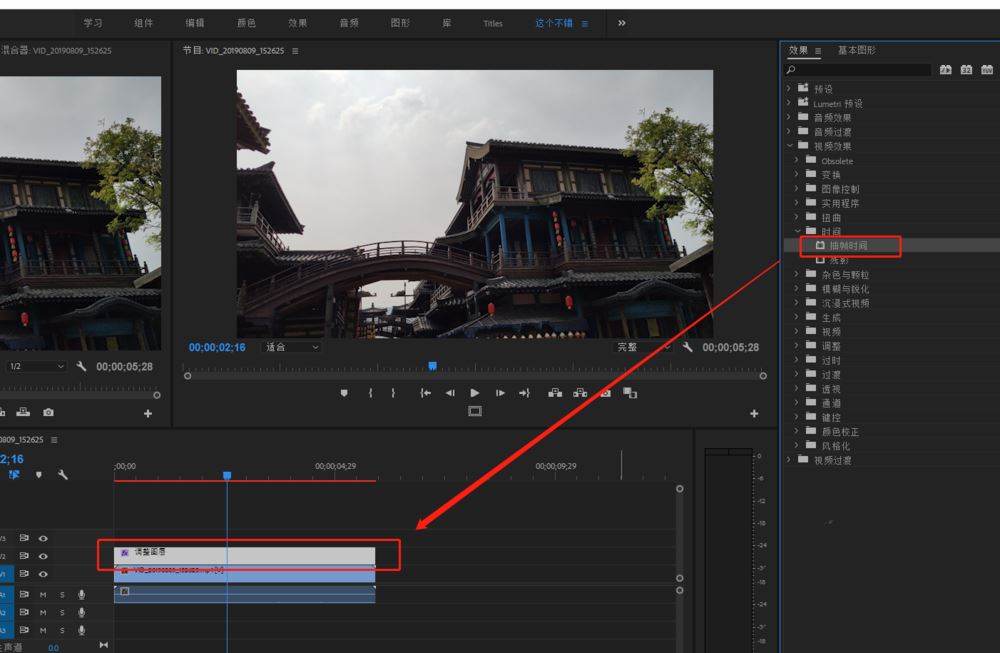Click the 0.0 audio level value
The image size is (1000, 653).
52,646
